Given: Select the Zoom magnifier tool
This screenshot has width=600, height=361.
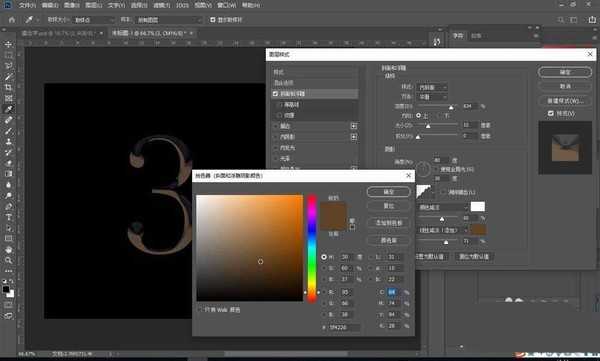Looking at the screenshot, I should 8,260.
